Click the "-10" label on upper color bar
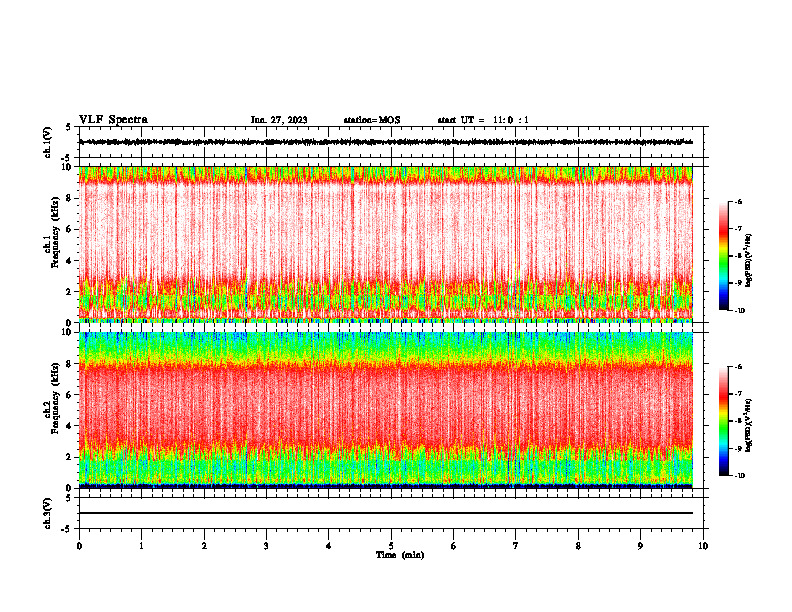Image resolution: width=792 pixels, height=612 pixels. [x=740, y=311]
